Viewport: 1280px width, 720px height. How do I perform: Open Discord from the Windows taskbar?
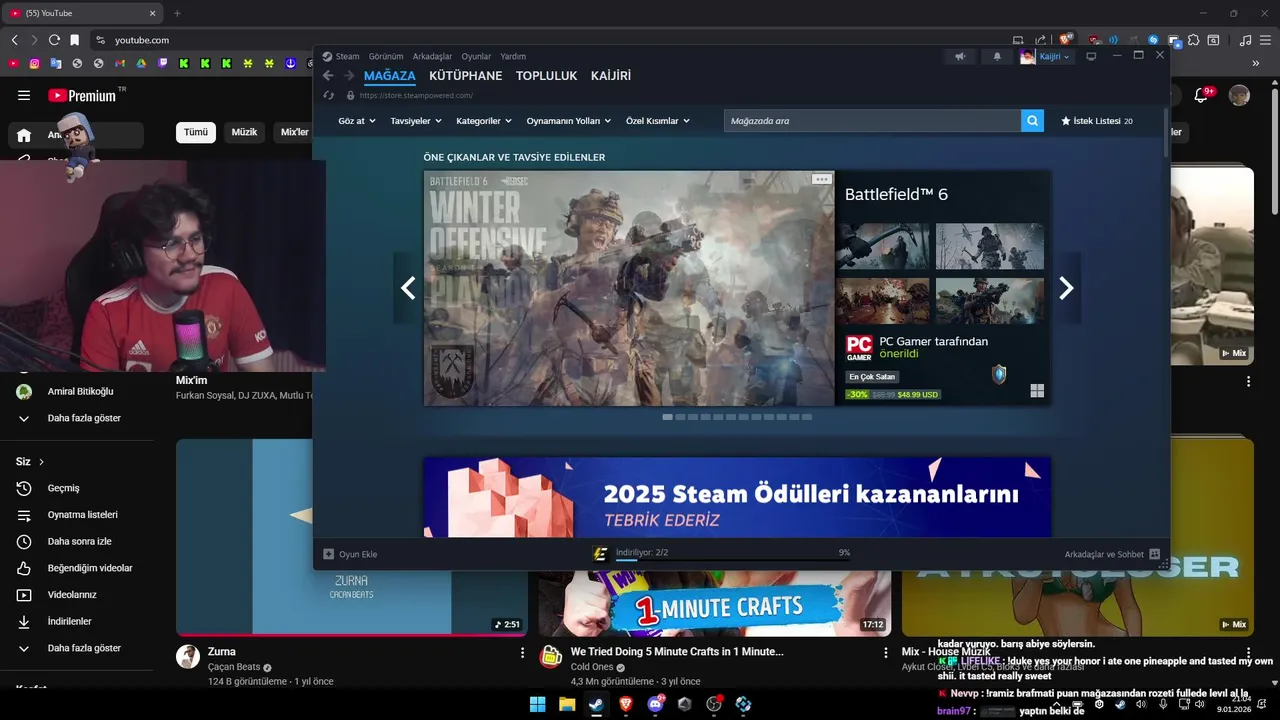pos(656,704)
